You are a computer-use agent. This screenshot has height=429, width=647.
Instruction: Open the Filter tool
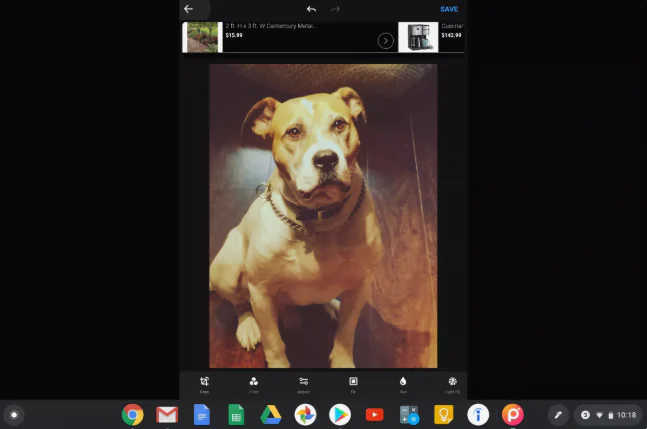tap(254, 384)
